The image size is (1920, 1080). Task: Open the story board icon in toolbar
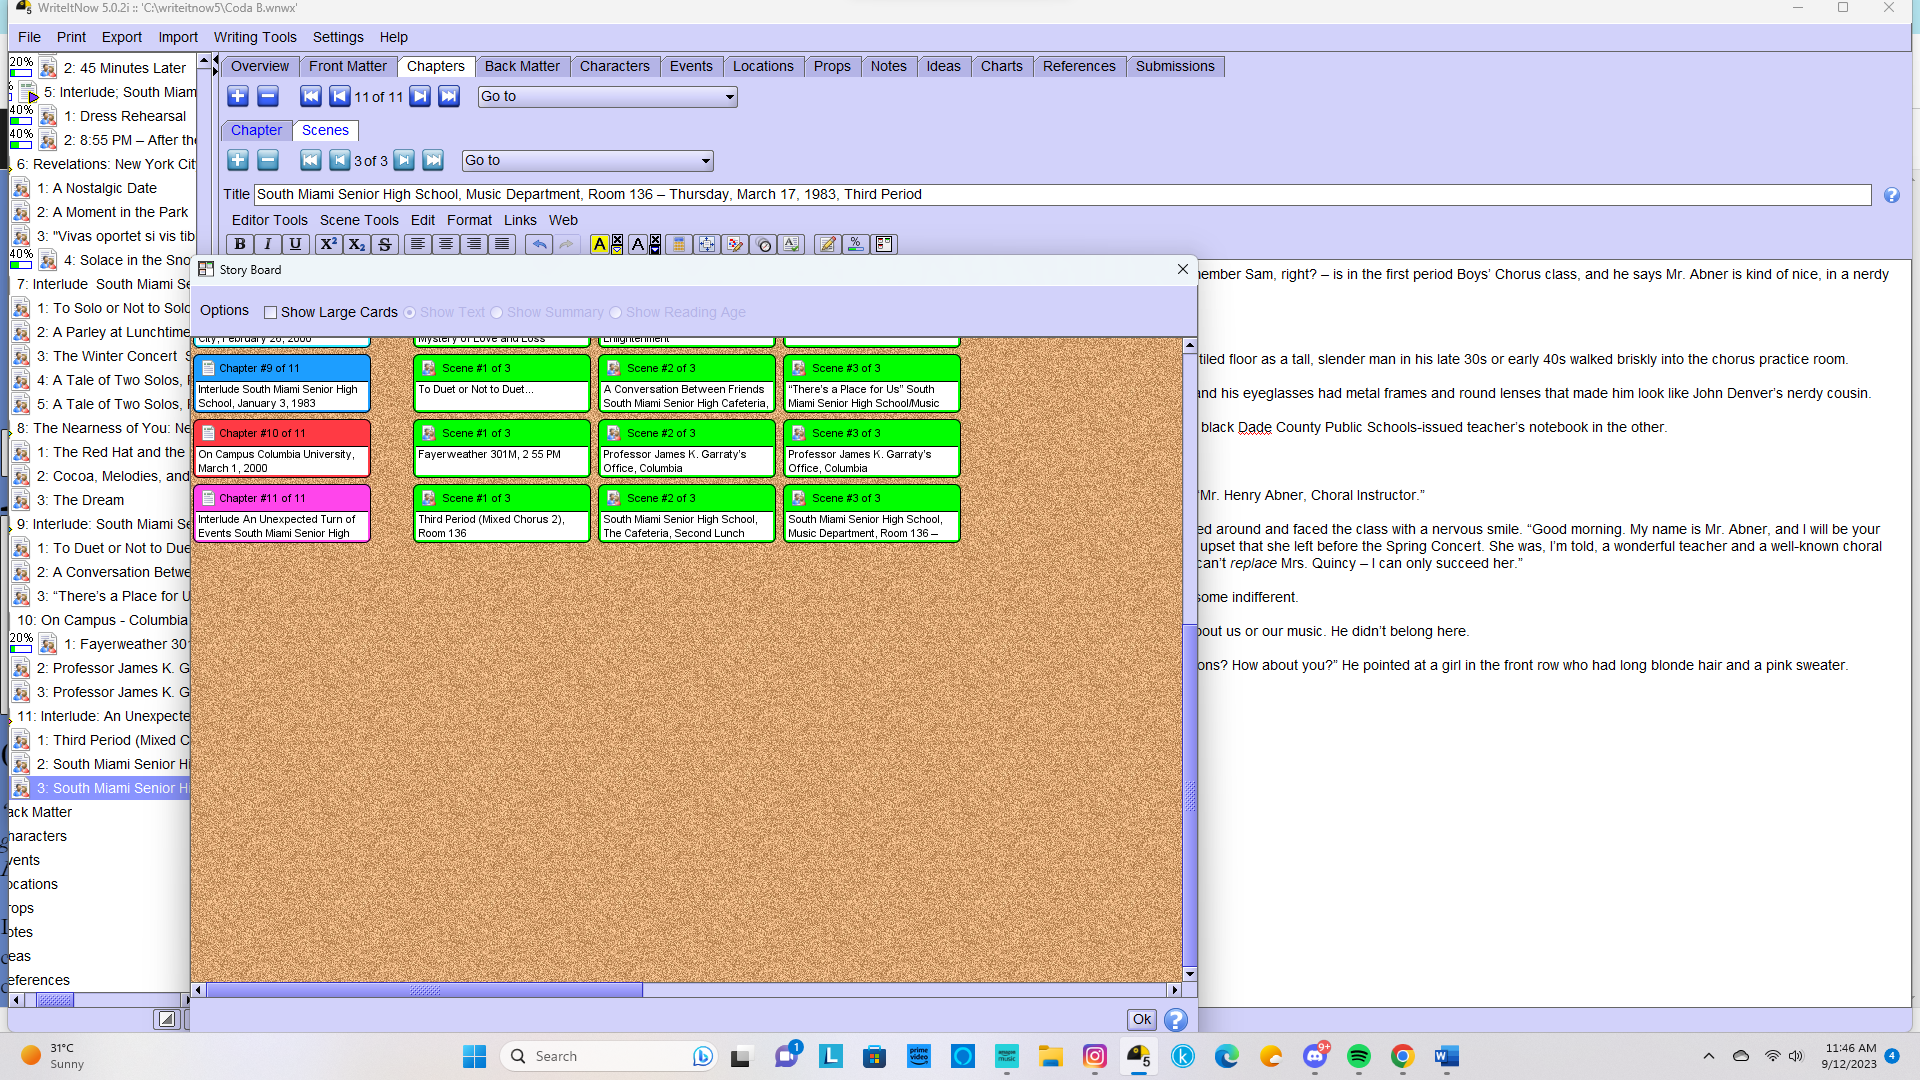[884, 244]
